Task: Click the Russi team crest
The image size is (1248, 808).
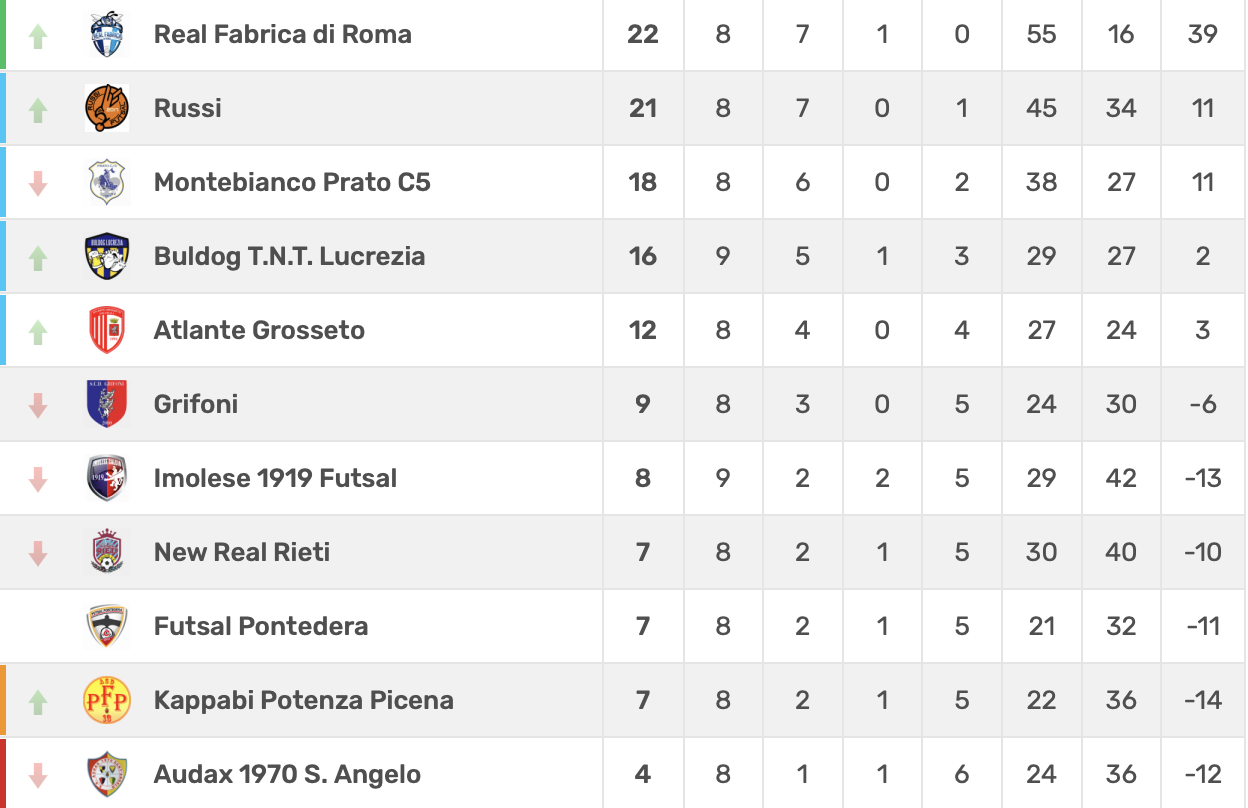Action: pyautogui.click(x=106, y=108)
